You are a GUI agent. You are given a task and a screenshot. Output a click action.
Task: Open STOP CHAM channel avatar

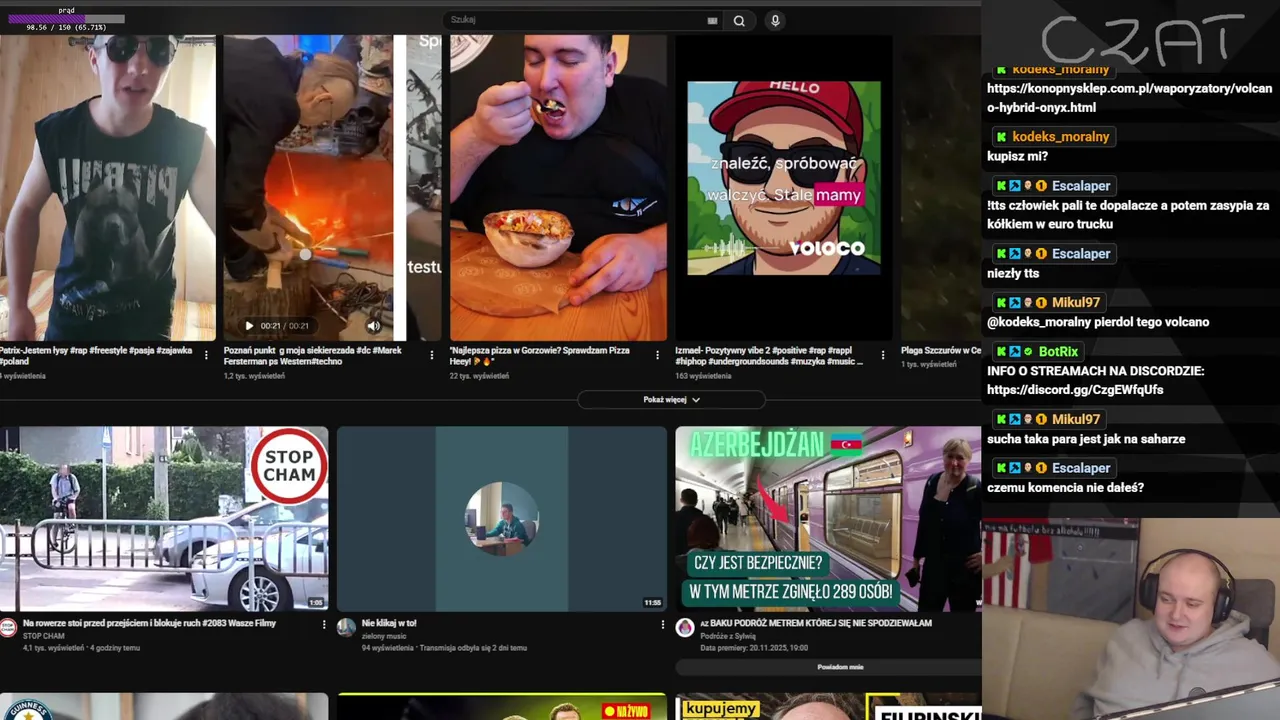point(8,627)
